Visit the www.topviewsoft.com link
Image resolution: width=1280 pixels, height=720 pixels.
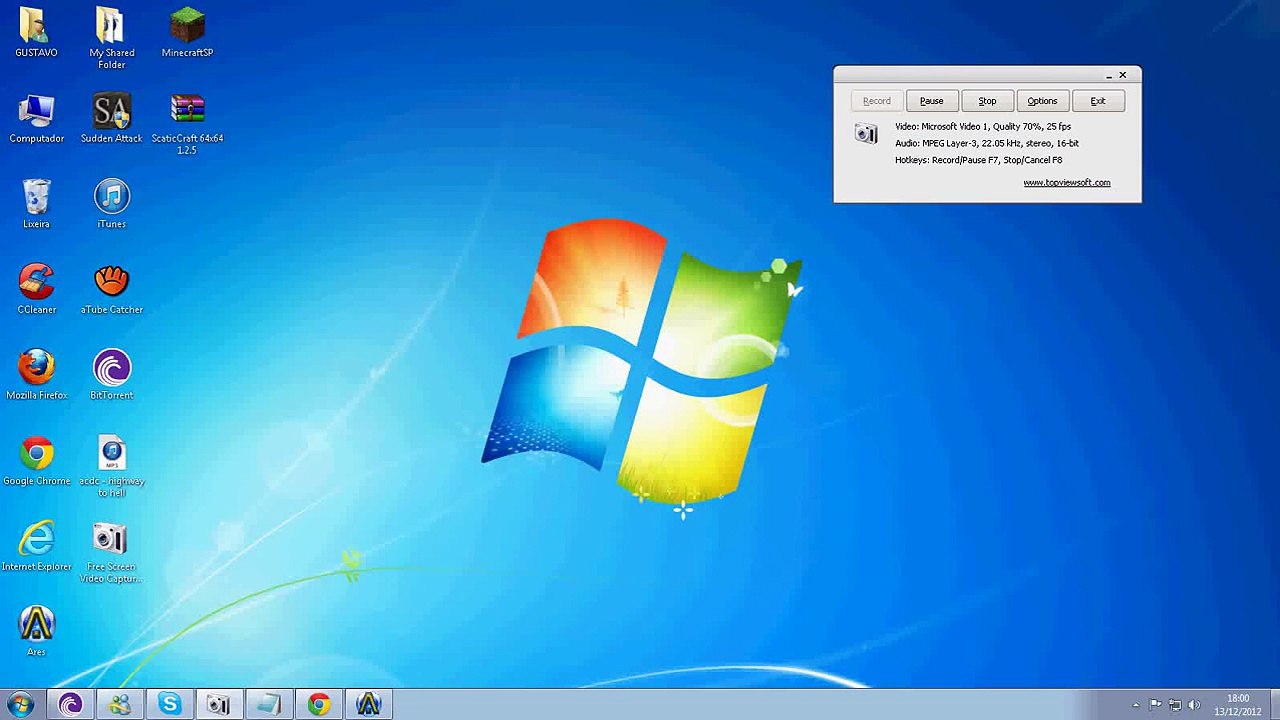[x=1066, y=183]
